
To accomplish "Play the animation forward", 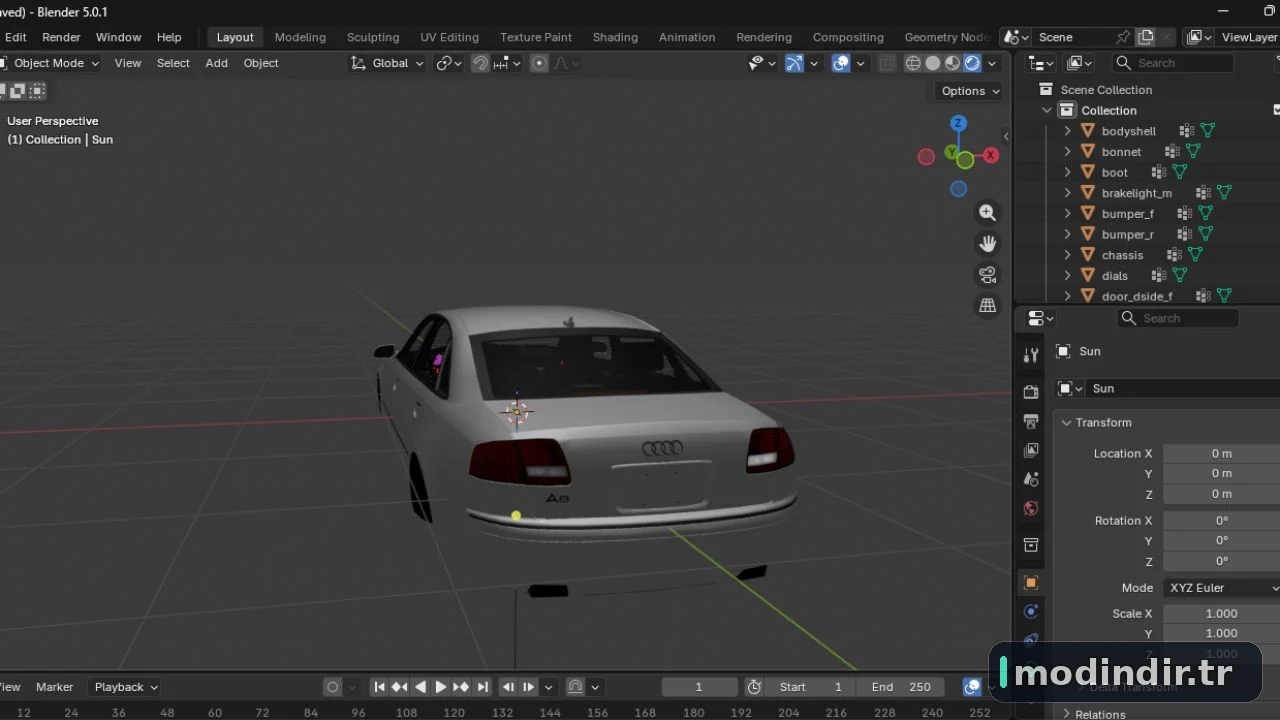I will pyautogui.click(x=440, y=687).
